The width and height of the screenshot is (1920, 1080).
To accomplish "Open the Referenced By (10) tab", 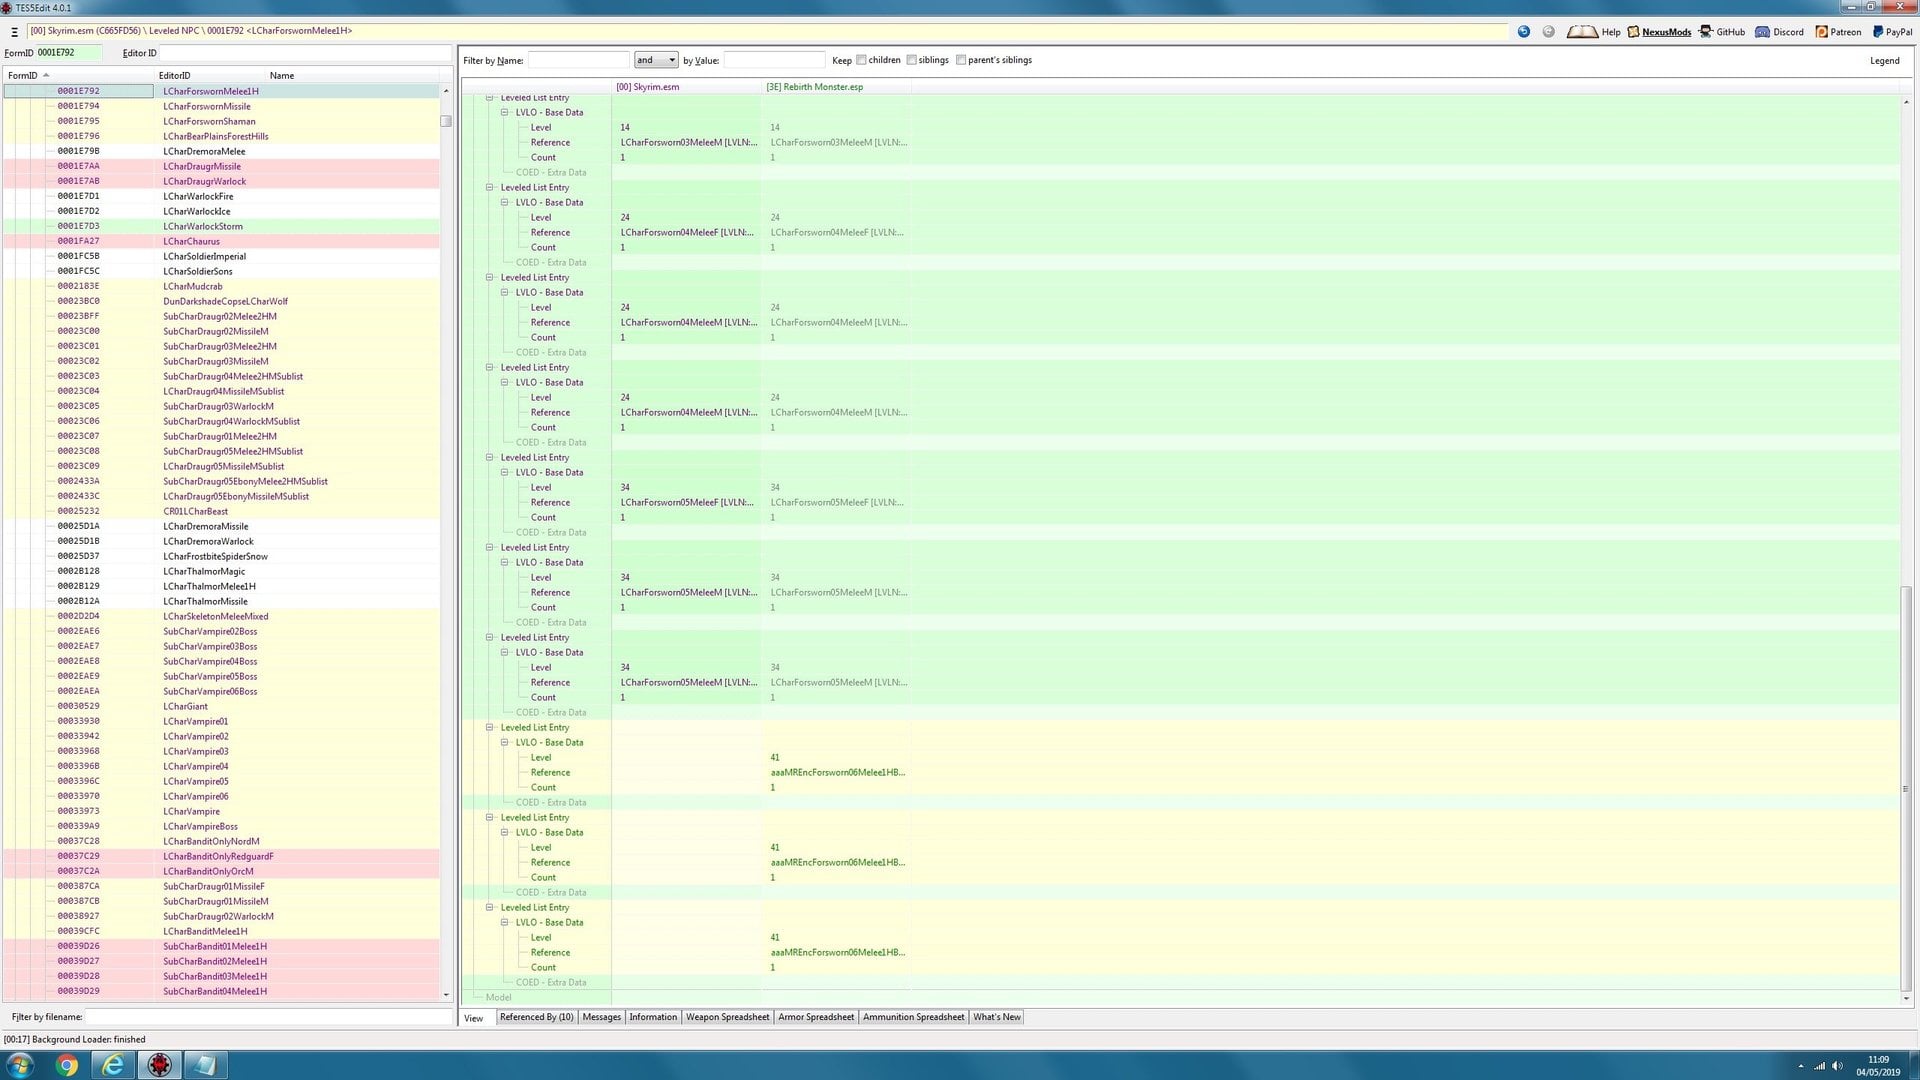I will [537, 1017].
